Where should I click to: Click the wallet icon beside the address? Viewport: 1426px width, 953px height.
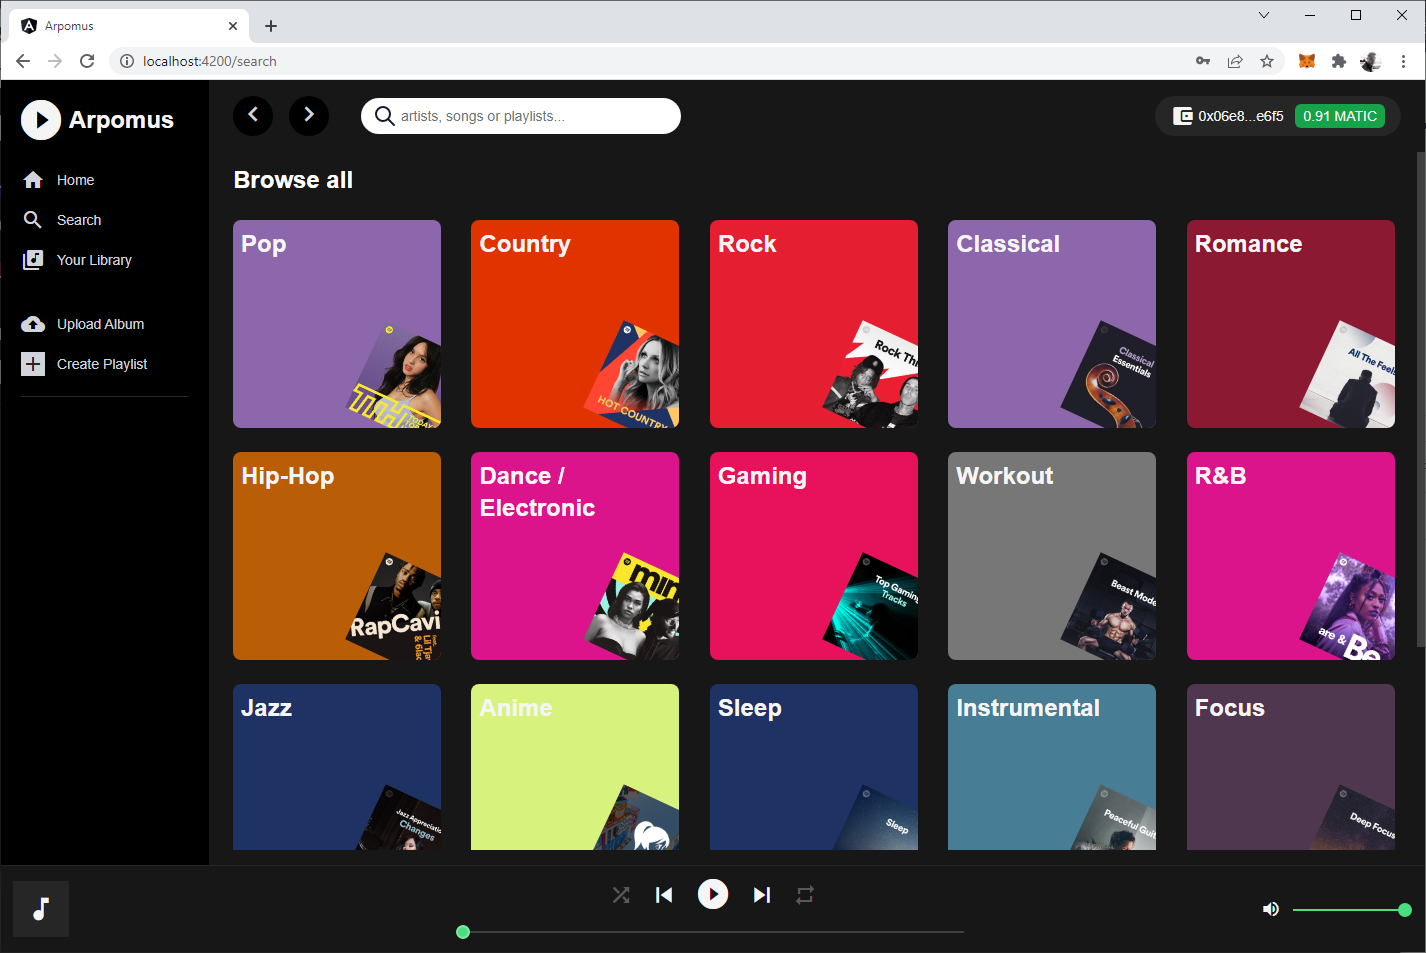(1182, 116)
